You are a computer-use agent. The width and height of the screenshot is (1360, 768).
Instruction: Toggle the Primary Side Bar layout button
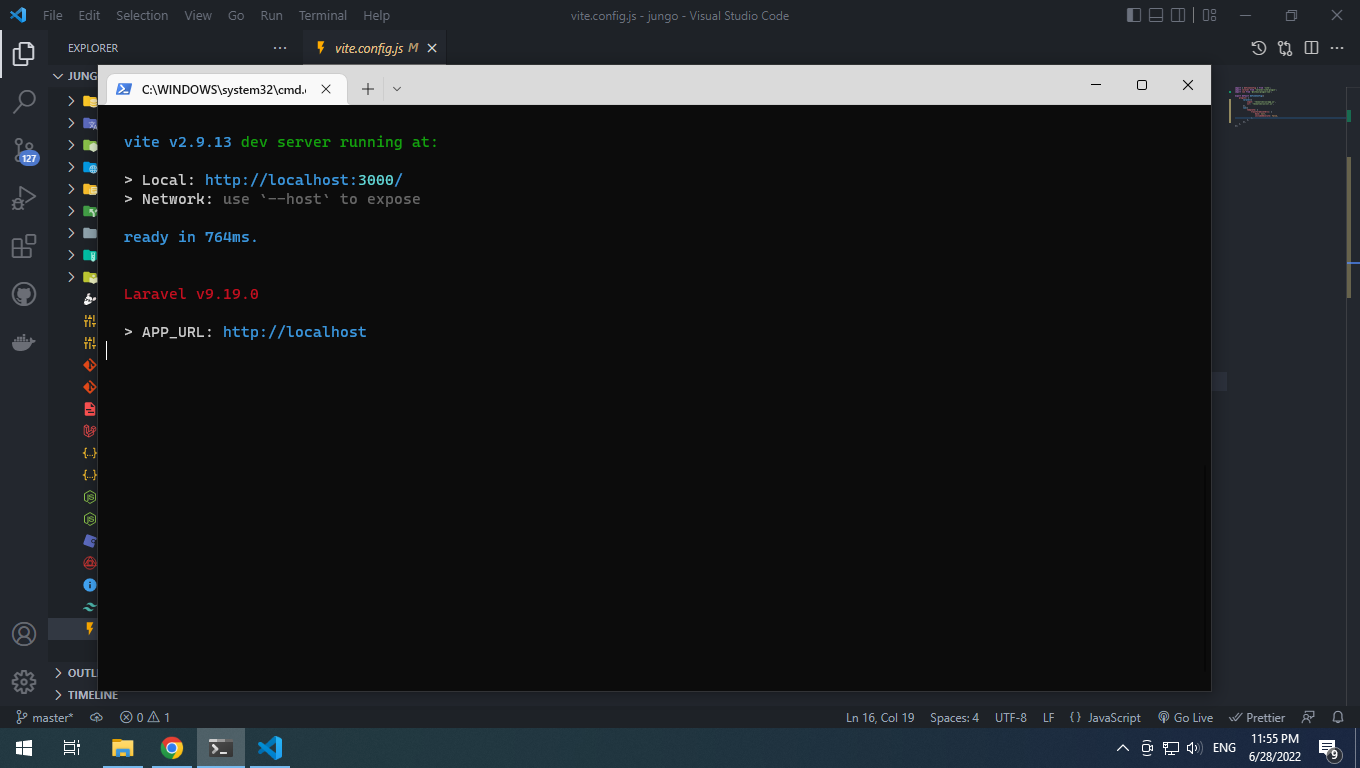click(x=1134, y=16)
